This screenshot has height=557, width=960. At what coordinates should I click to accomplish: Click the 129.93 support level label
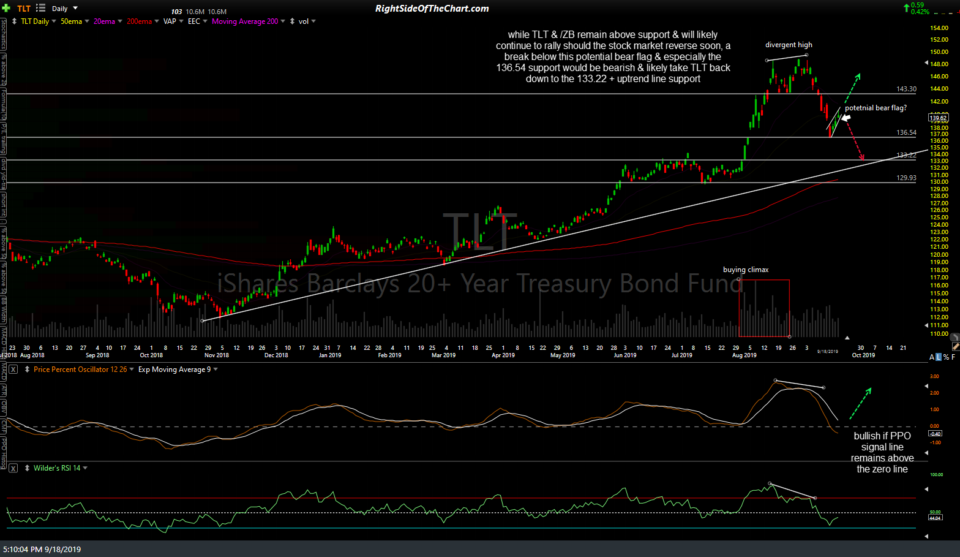[x=906, y=178]
